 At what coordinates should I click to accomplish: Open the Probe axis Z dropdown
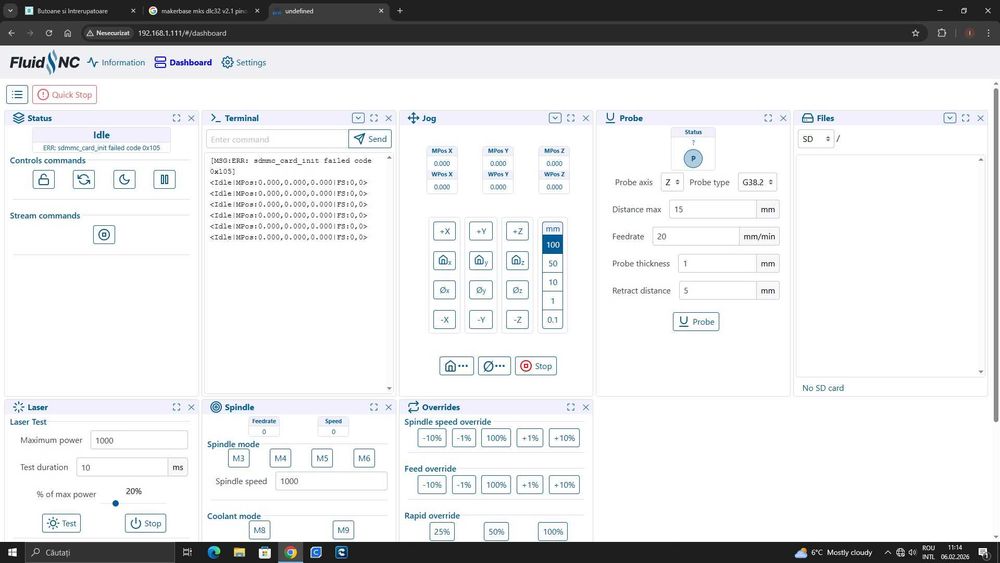(672, 182)
